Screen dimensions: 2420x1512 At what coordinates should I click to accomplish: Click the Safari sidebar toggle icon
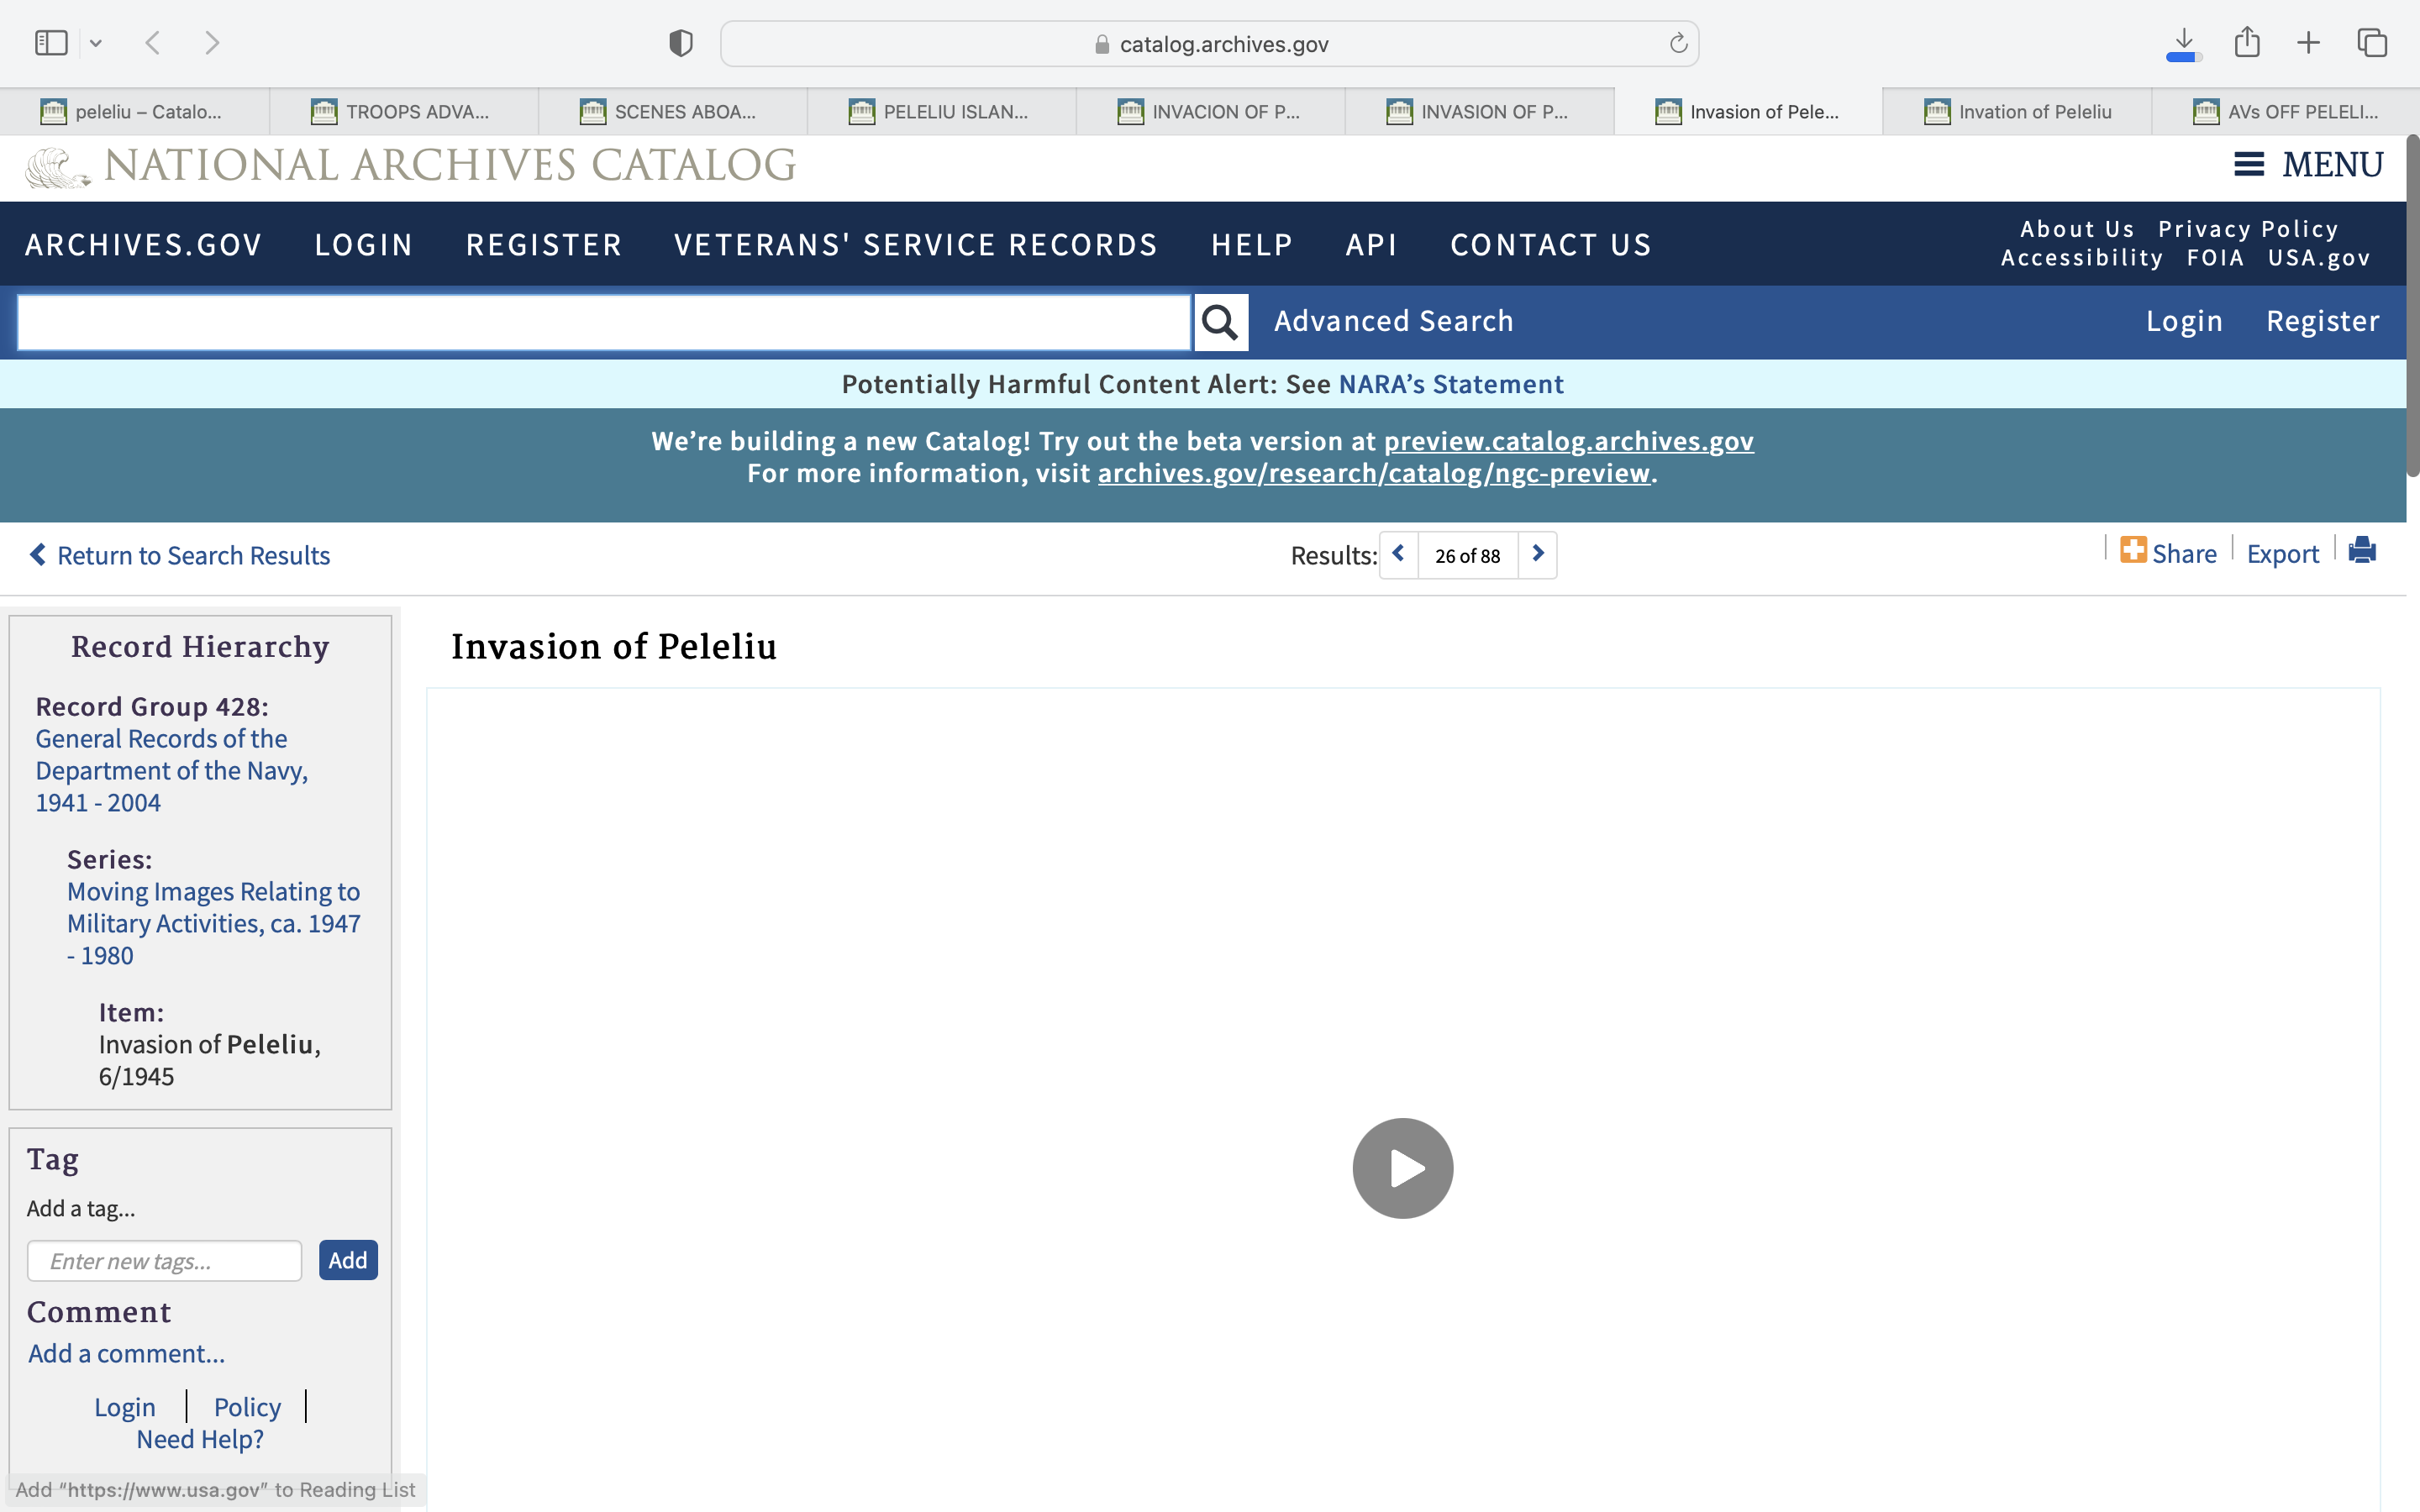(x=51, y=43)
